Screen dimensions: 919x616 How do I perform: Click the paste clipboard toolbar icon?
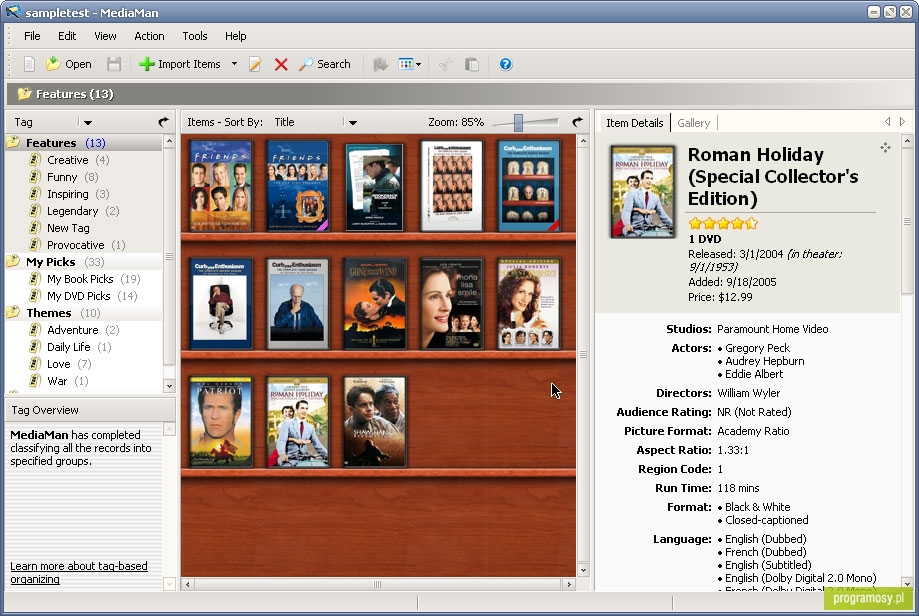pyautogui.click(x=472, y=64)
